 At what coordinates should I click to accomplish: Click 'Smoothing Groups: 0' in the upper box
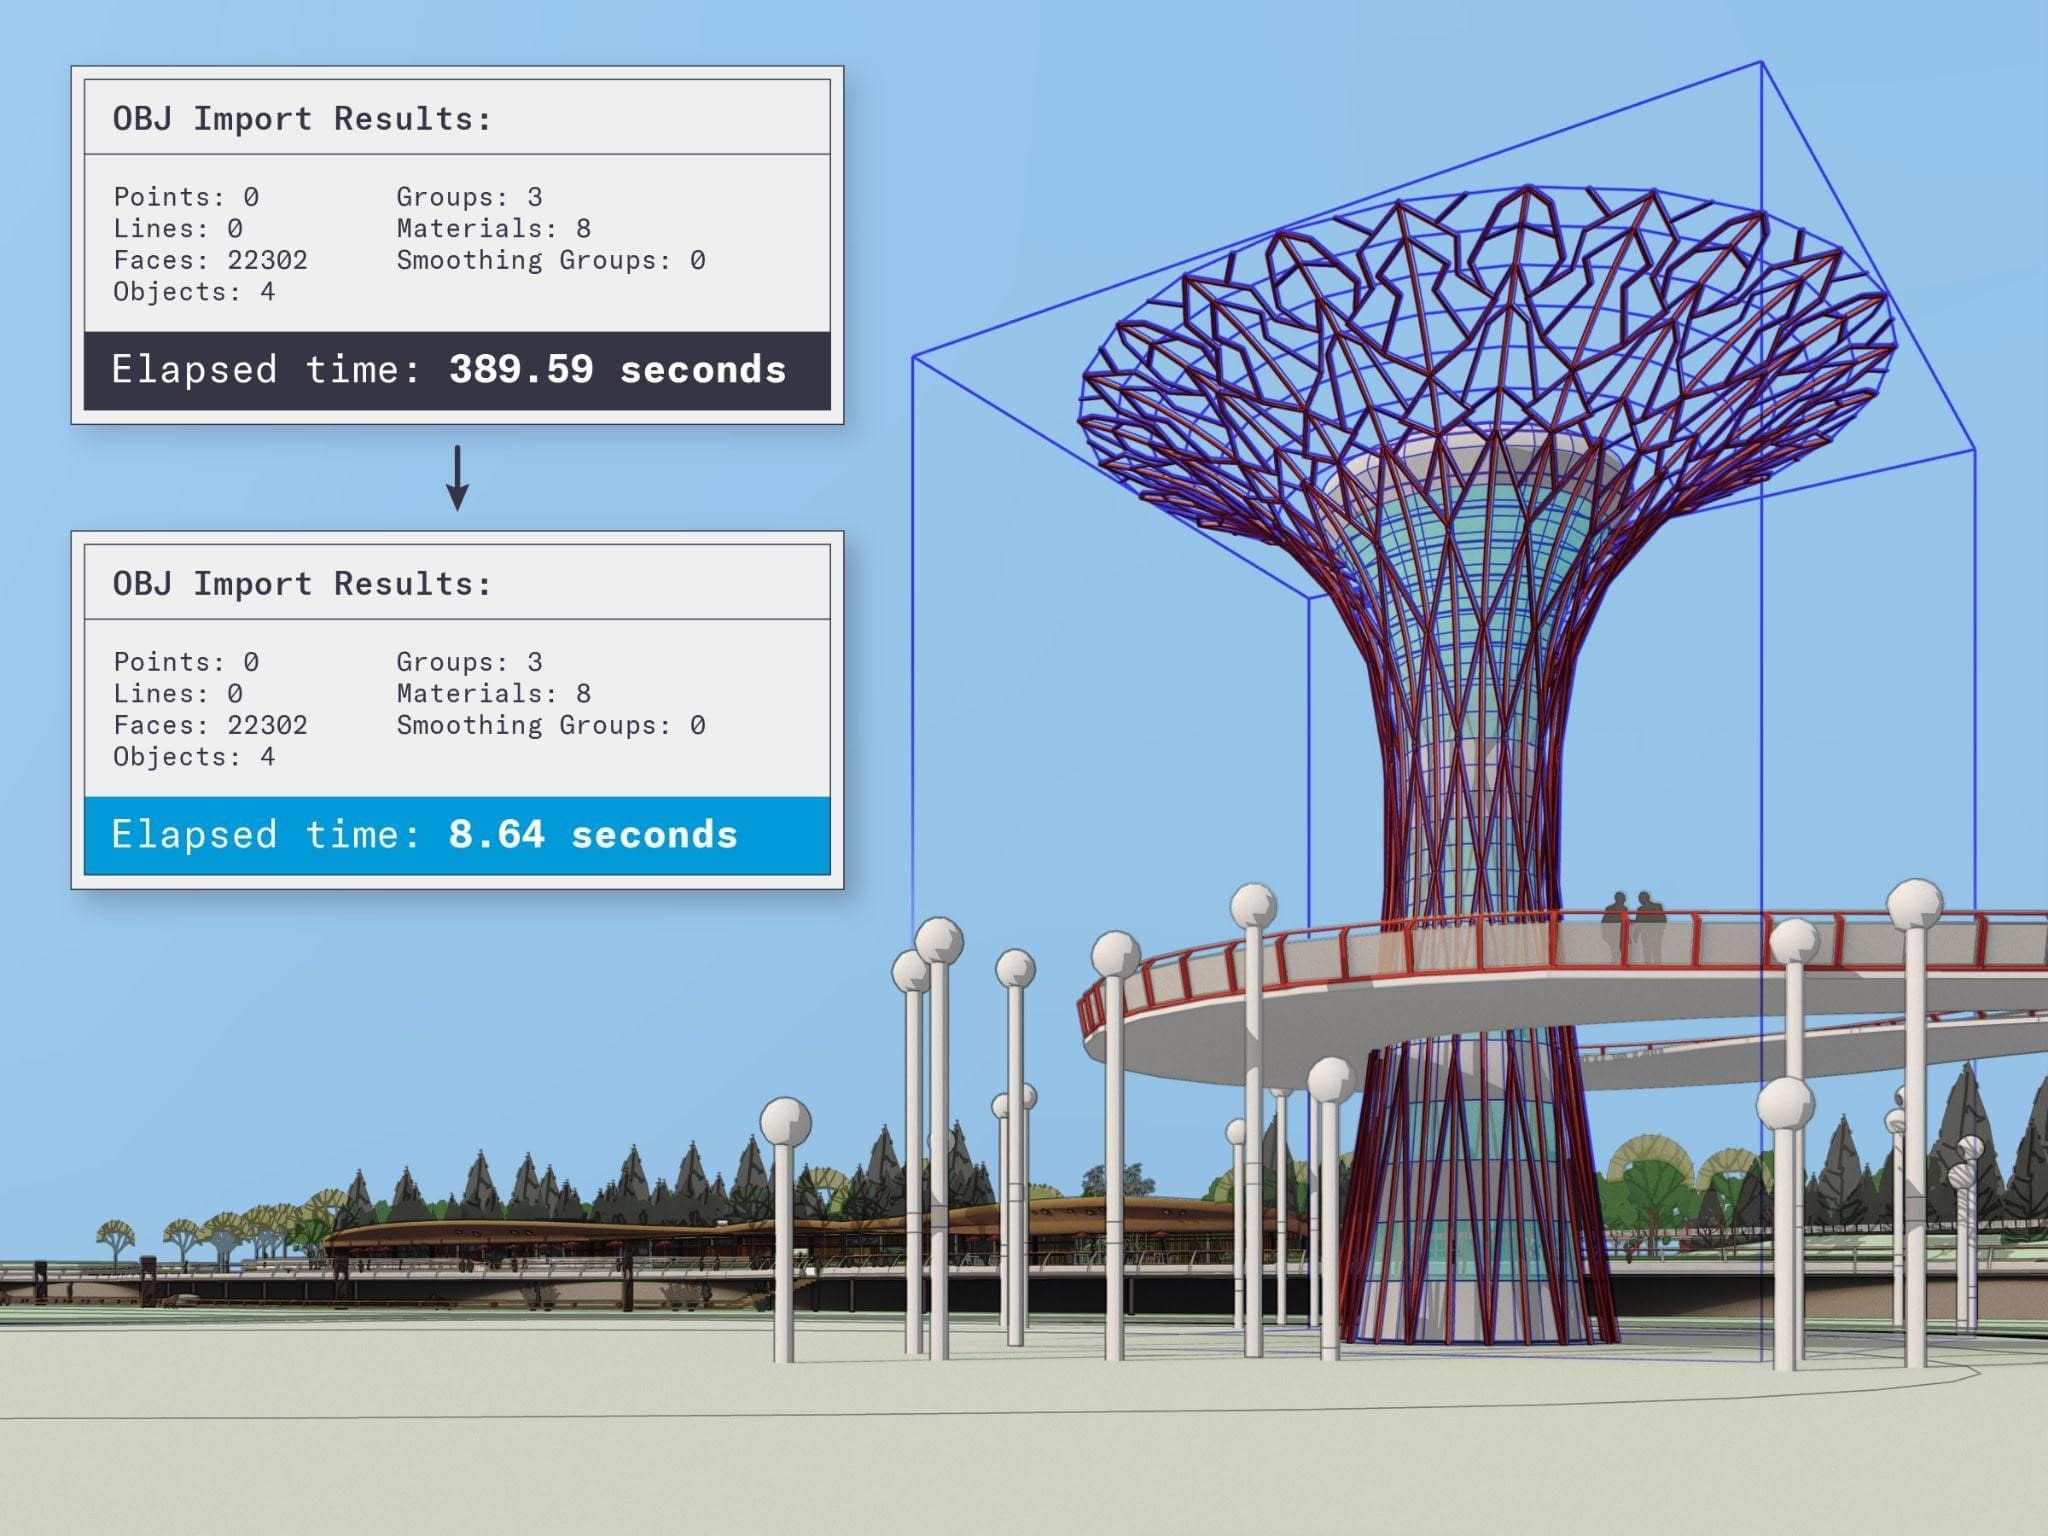coord(551,260)
